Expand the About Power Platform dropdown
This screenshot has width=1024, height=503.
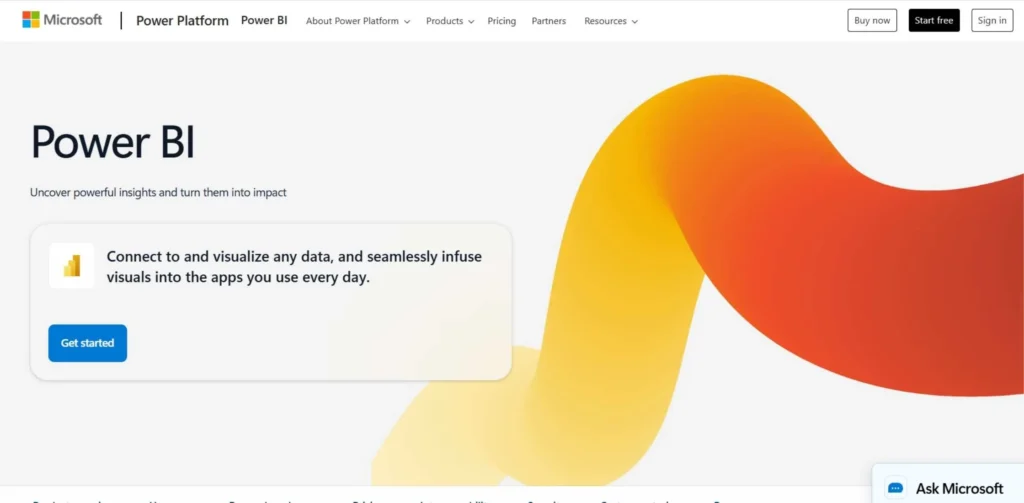click(358, 21)
